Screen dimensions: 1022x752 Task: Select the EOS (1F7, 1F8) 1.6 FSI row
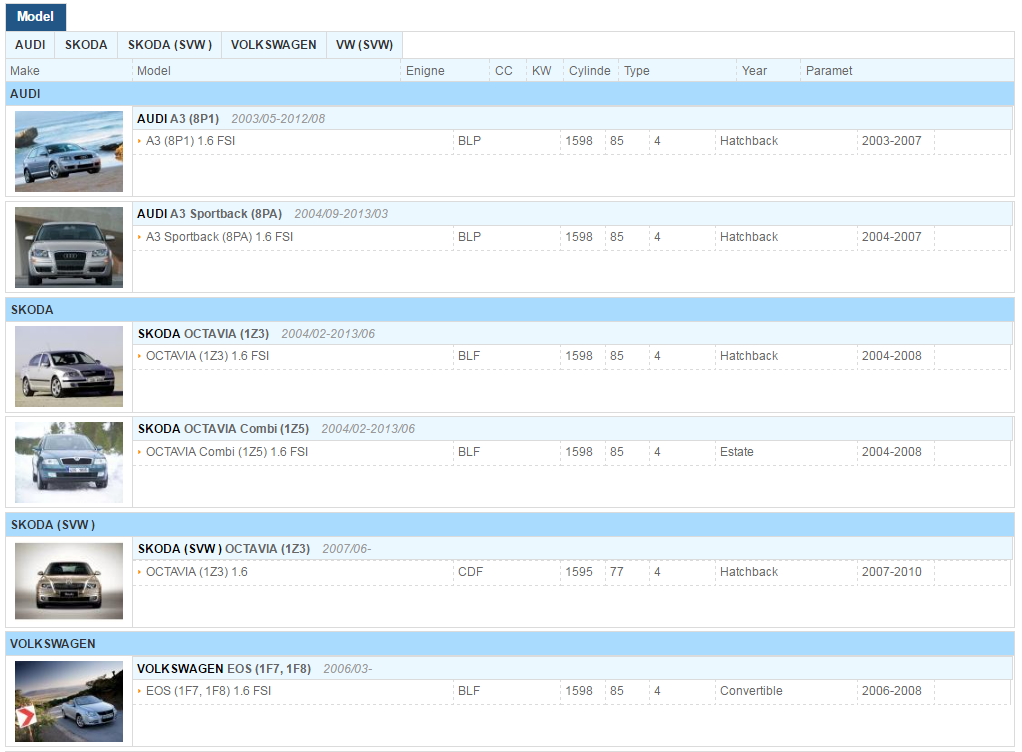572,691
